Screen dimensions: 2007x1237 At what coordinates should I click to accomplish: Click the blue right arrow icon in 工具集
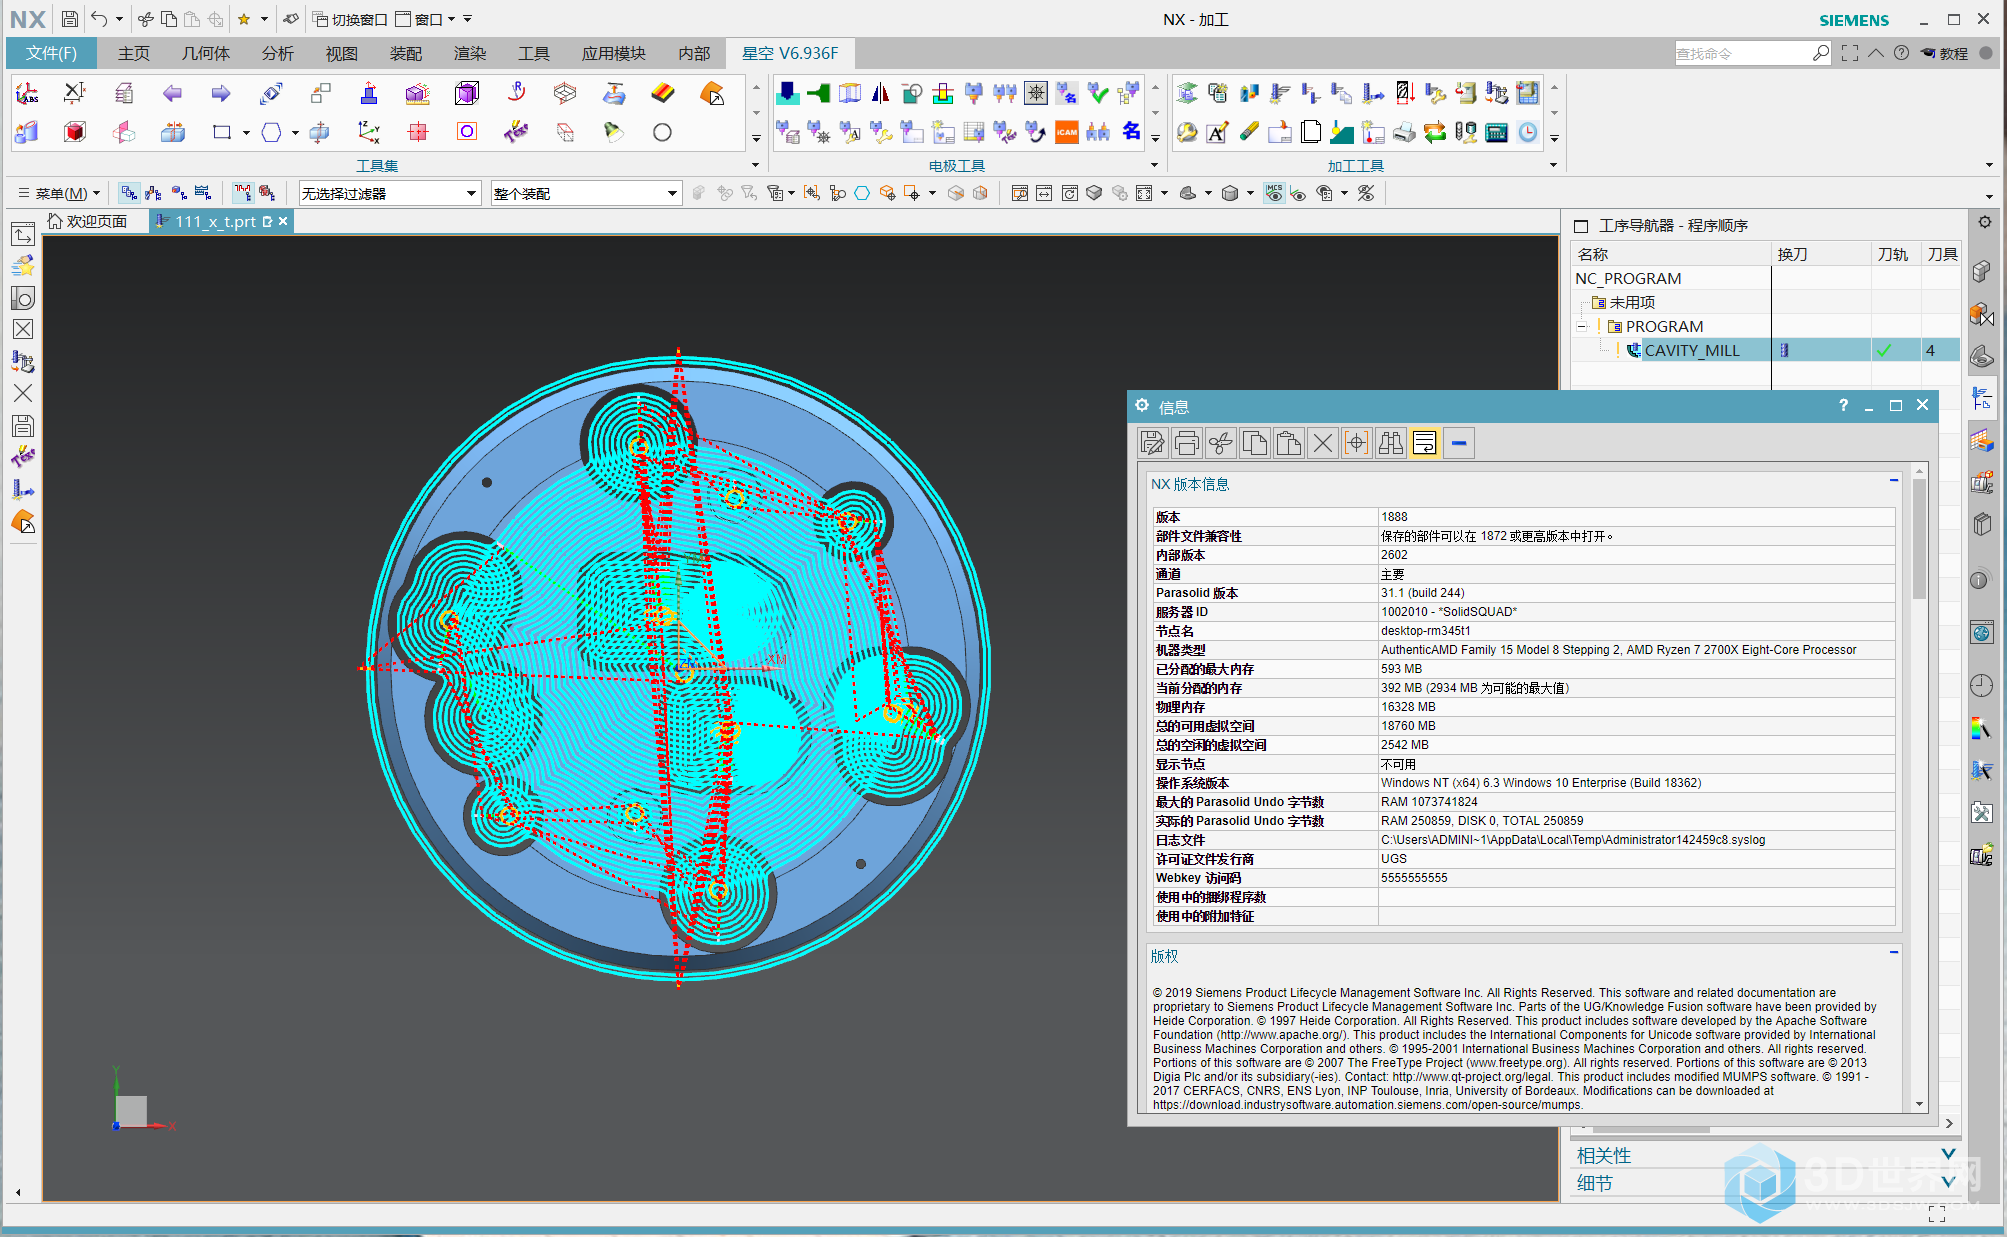tap(221, 94)
